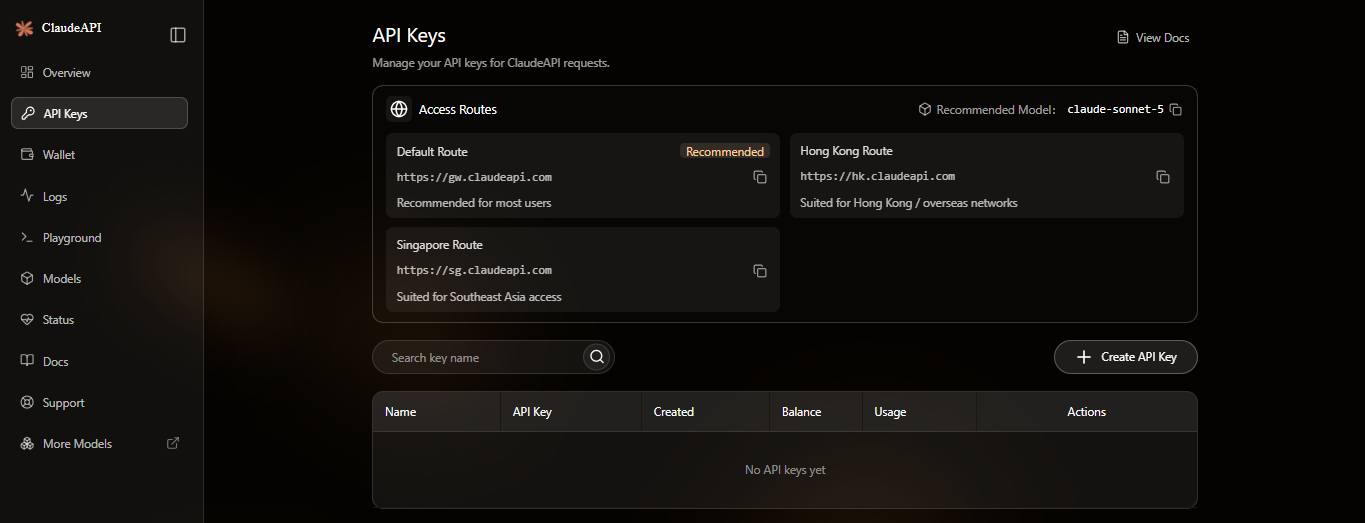Click the Docs book icon
The height and width of the screenshot is (523, 1365).
tap(27, 361)
